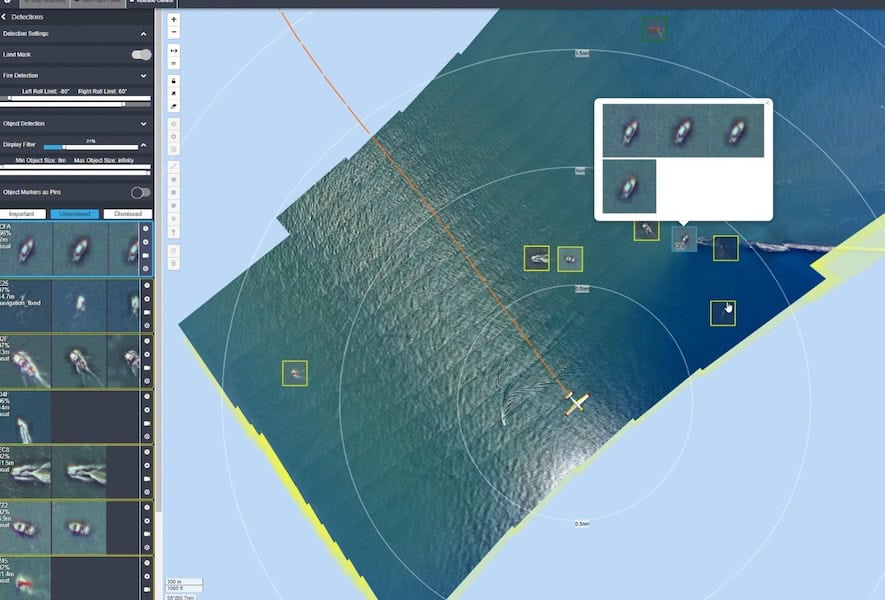This screenshot has width=885, height=600.
Task: Open first boat thumbnail in the popup
Action: [x=629, y=130]
